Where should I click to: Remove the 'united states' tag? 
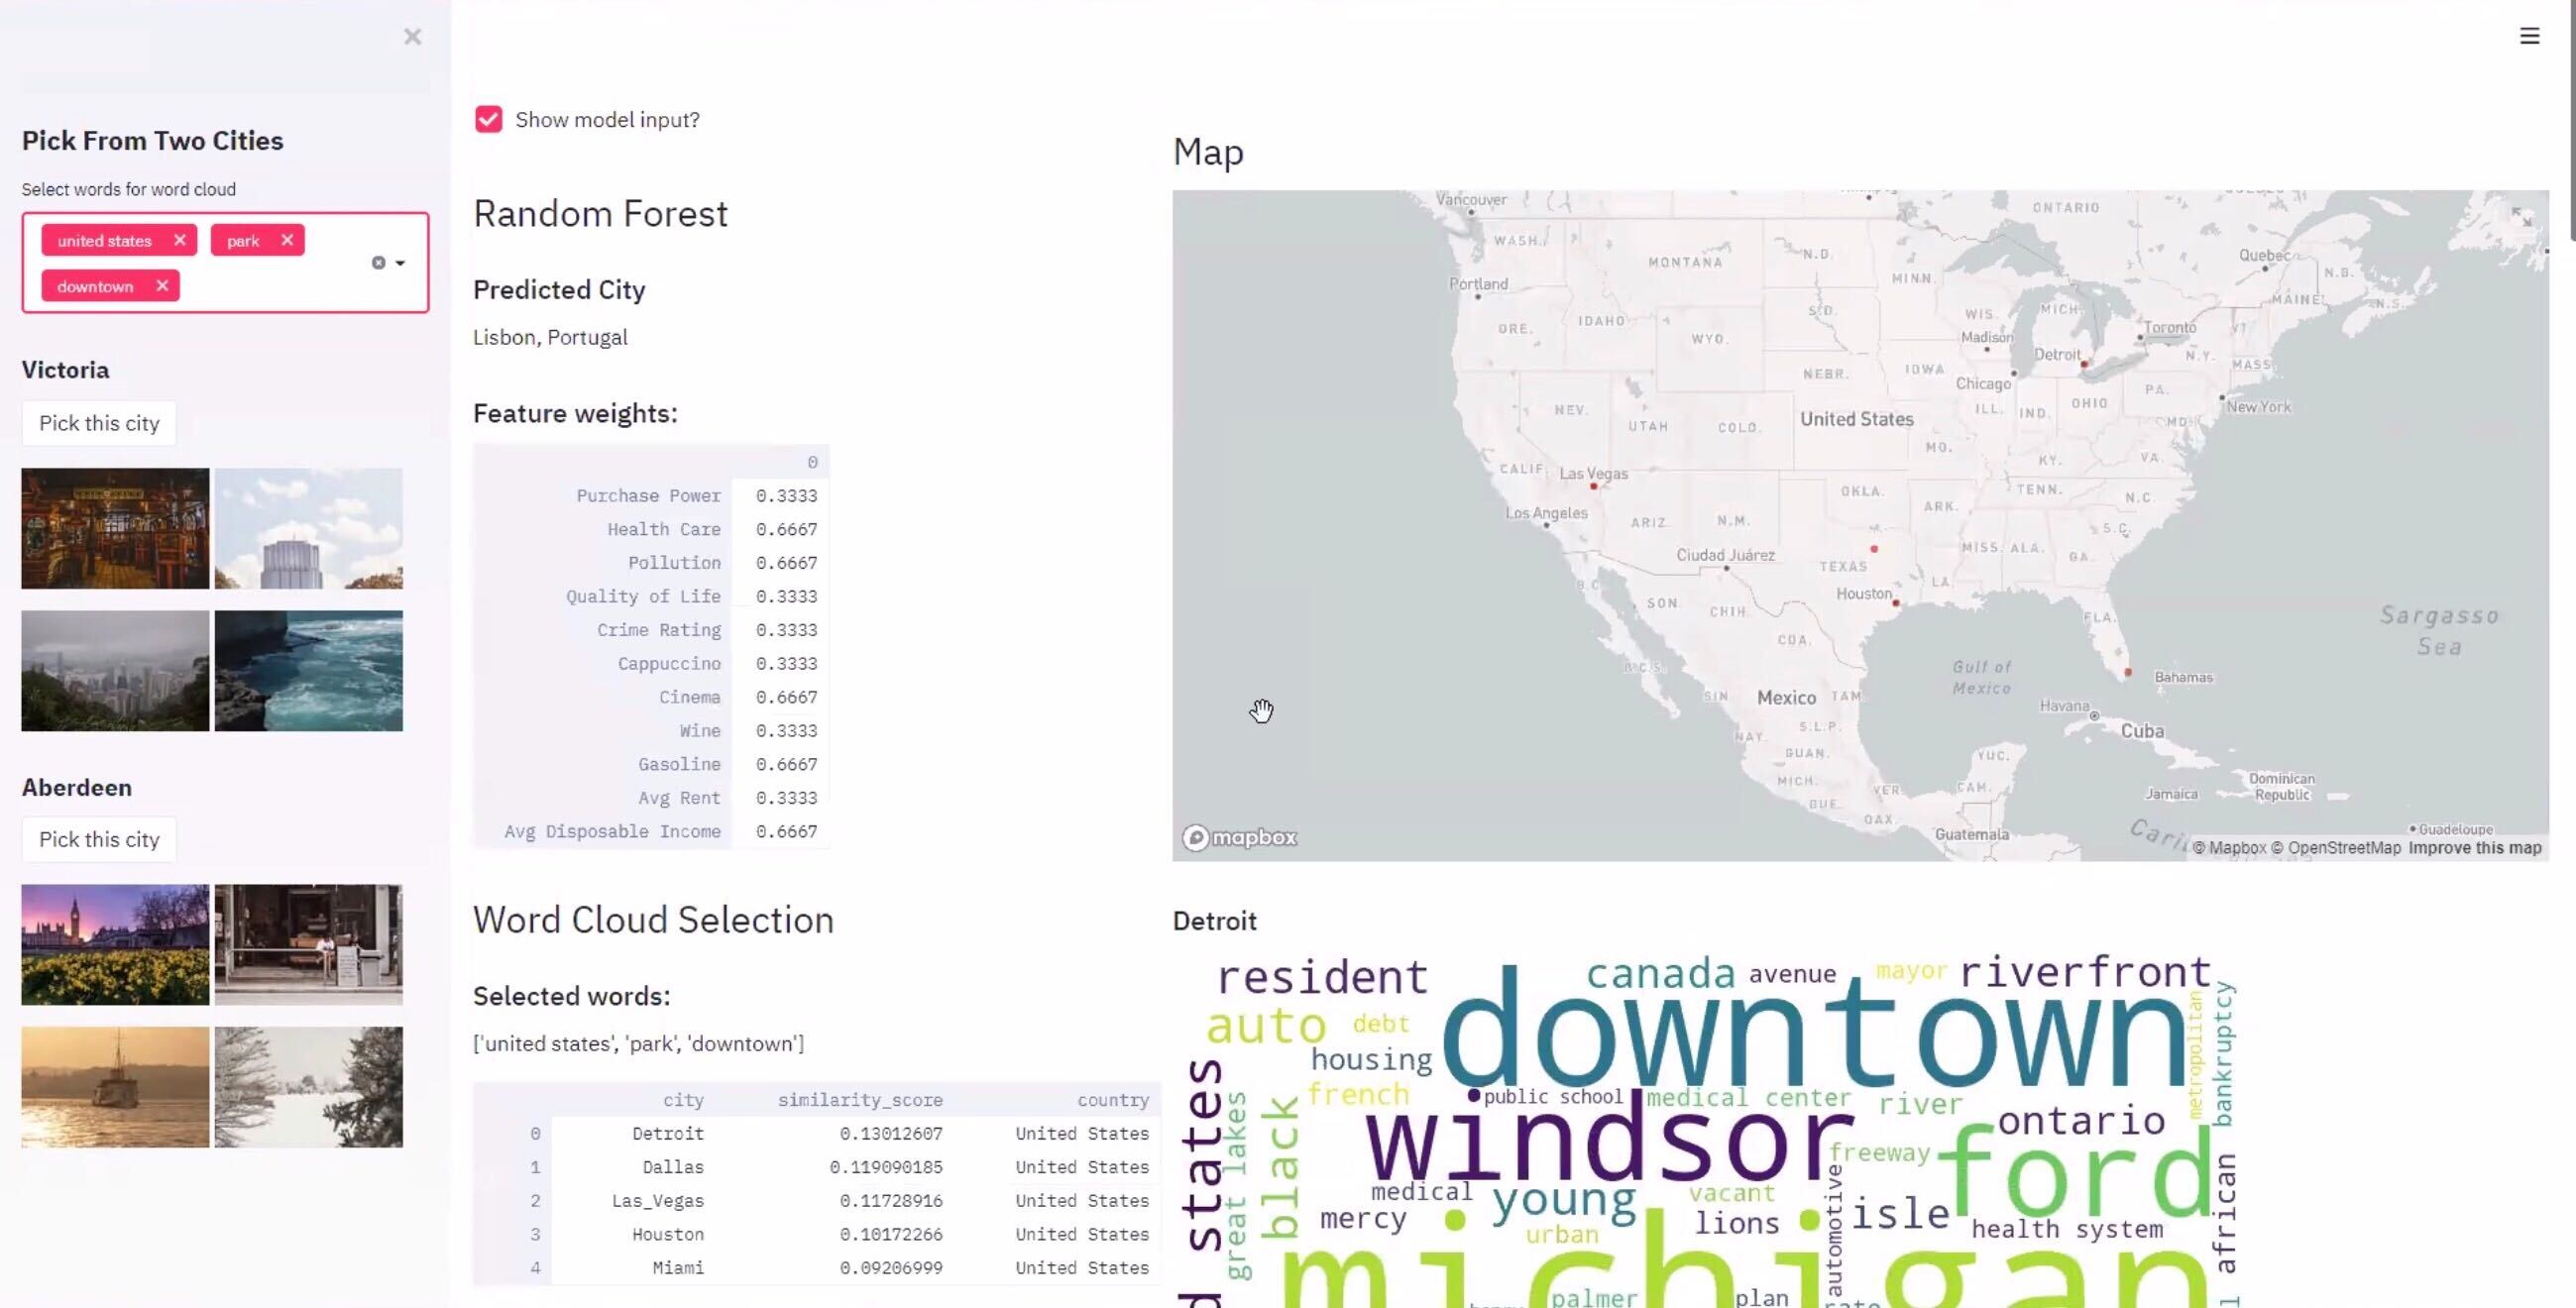(180, 240)
